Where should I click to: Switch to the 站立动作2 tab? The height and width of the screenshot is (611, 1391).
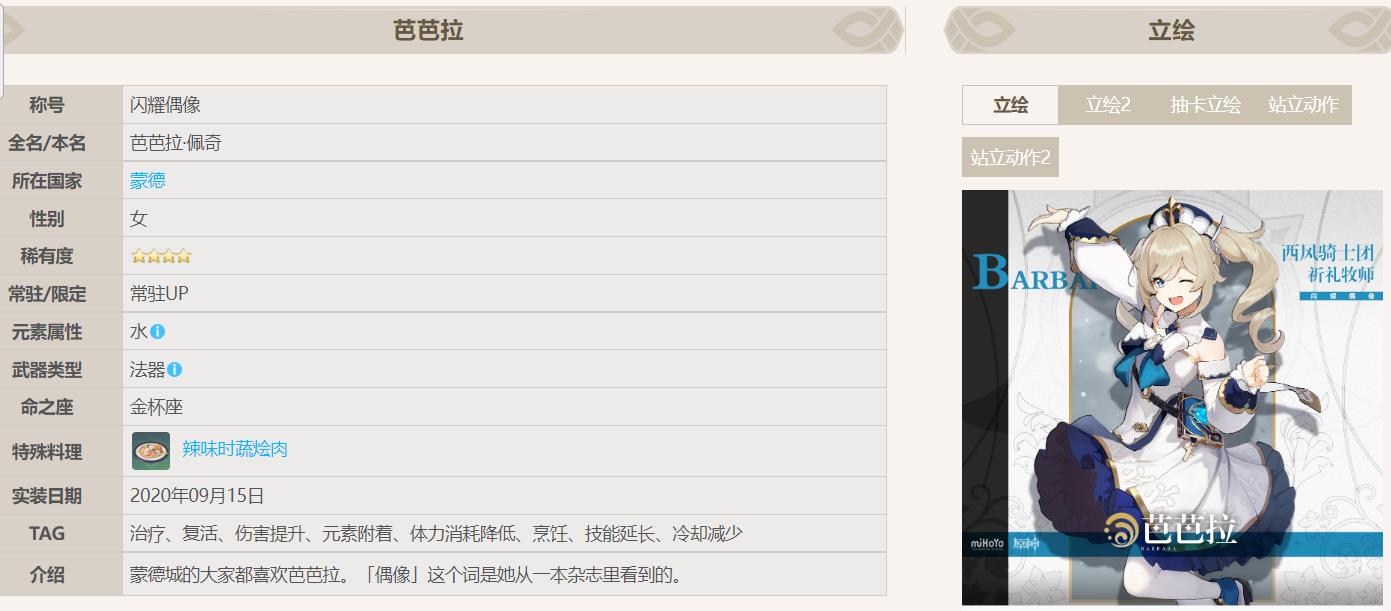pos(1010,158)
